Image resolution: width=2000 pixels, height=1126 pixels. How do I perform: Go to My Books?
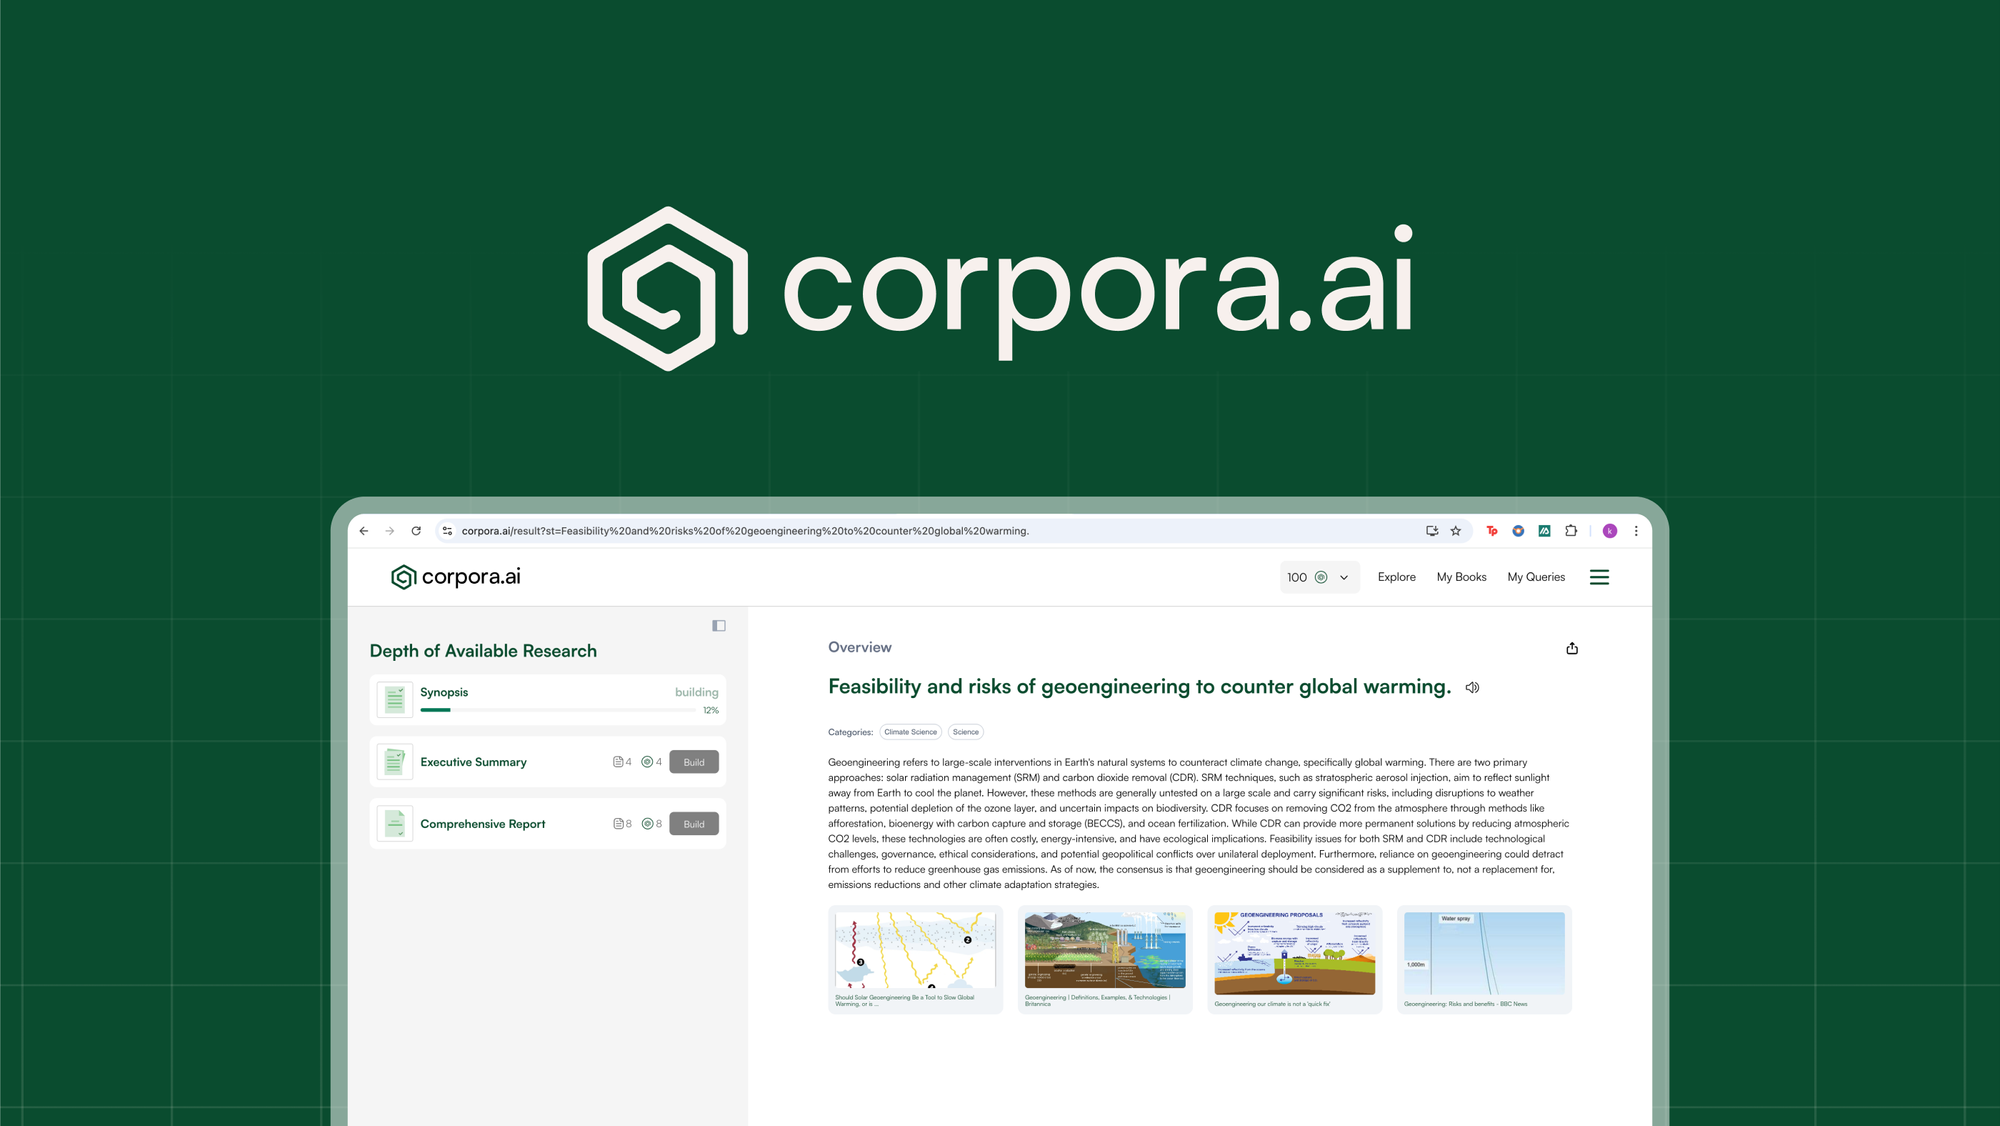(1461, 577)
